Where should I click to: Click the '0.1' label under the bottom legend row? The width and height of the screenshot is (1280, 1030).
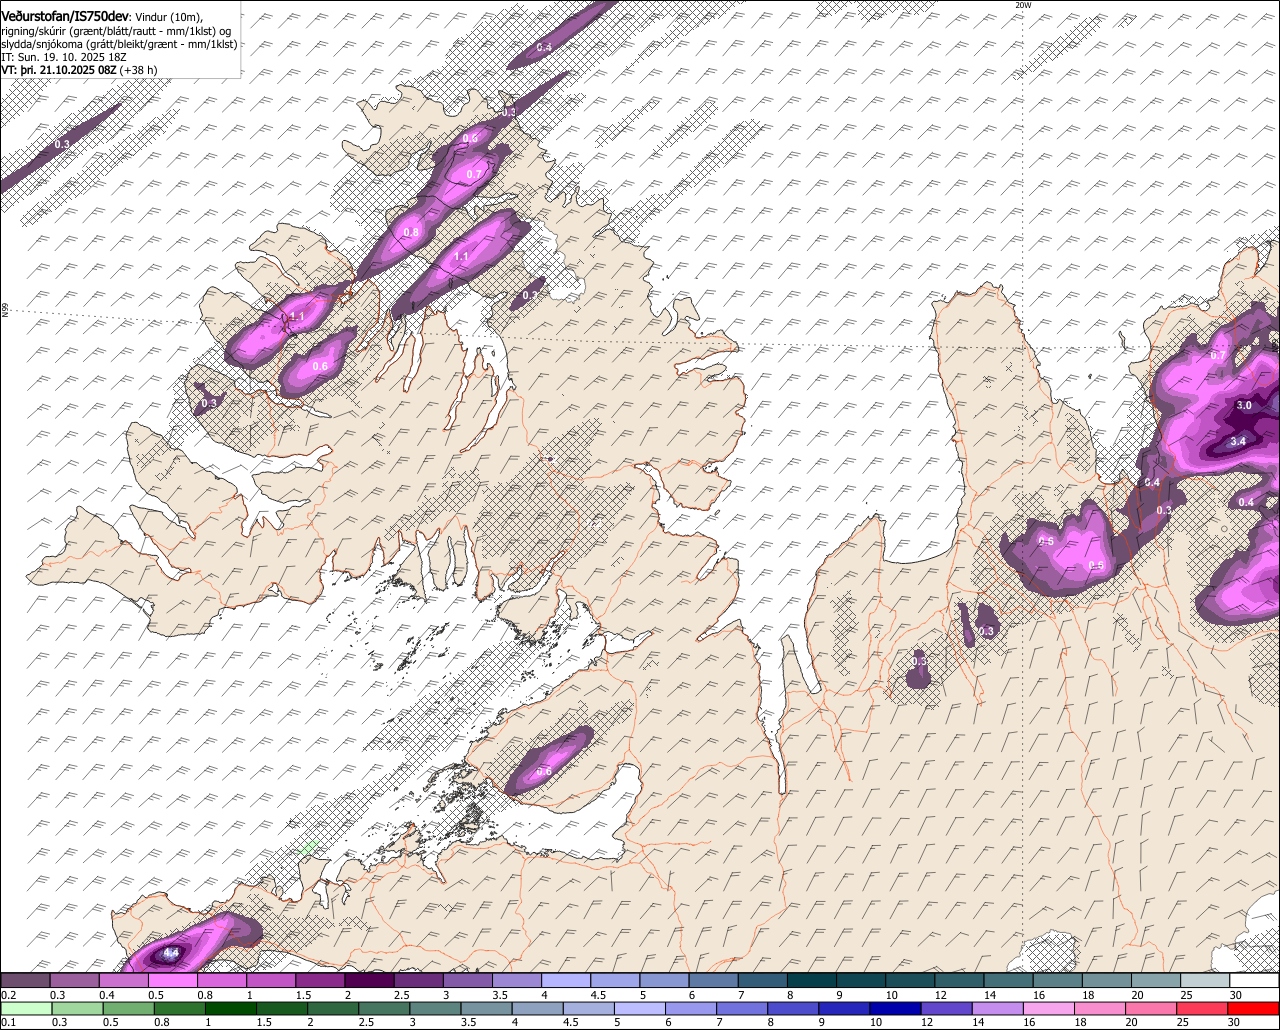(9, 1022)
